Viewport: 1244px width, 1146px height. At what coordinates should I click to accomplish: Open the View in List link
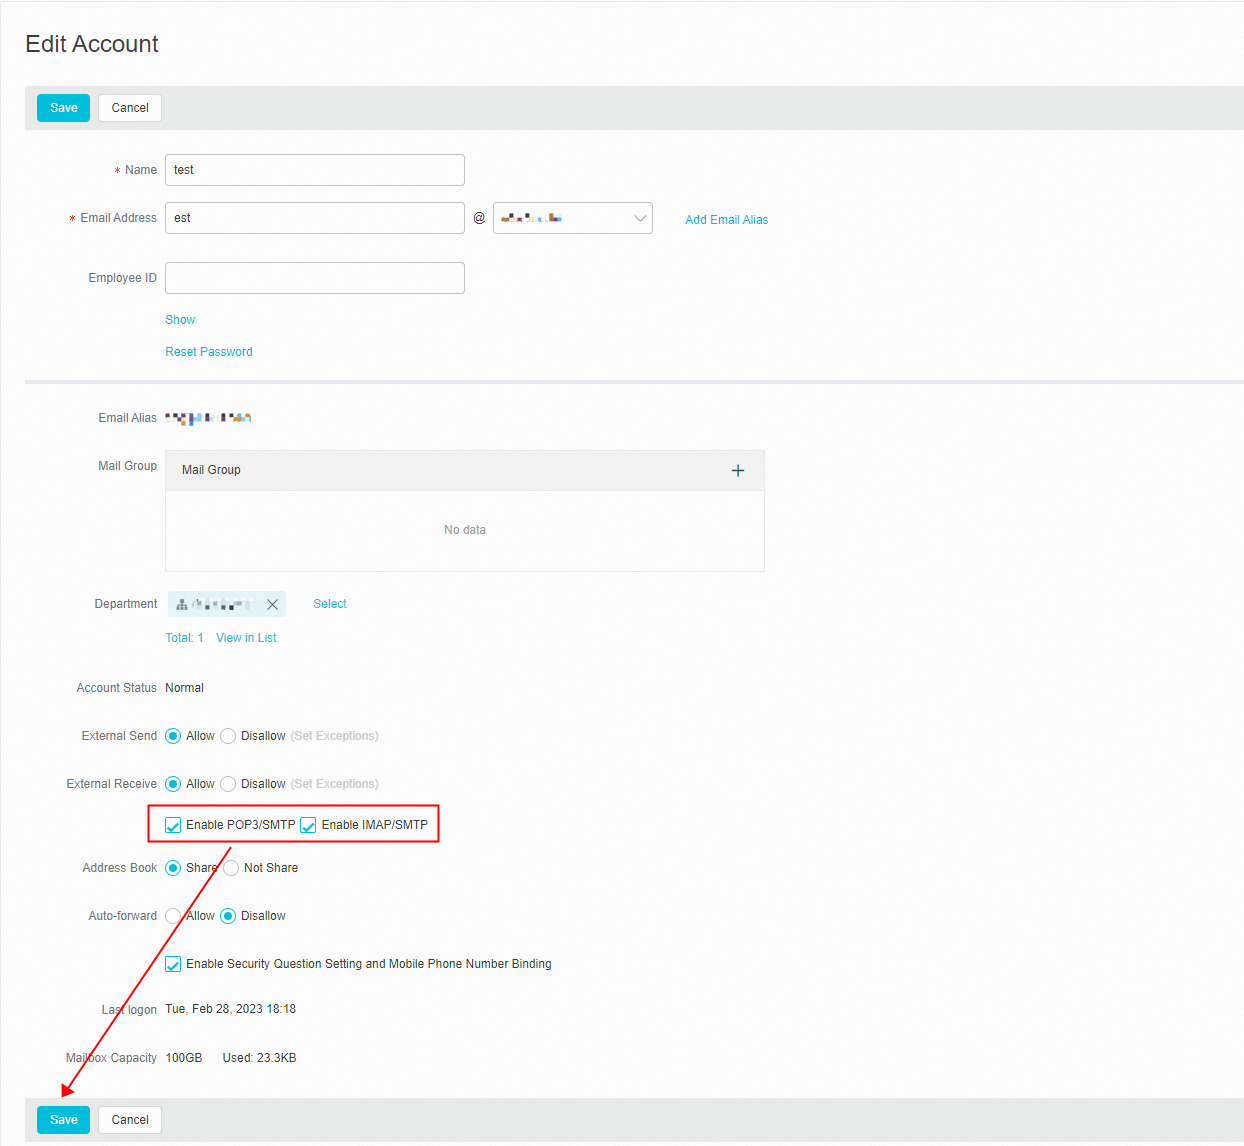coord(246,638)
